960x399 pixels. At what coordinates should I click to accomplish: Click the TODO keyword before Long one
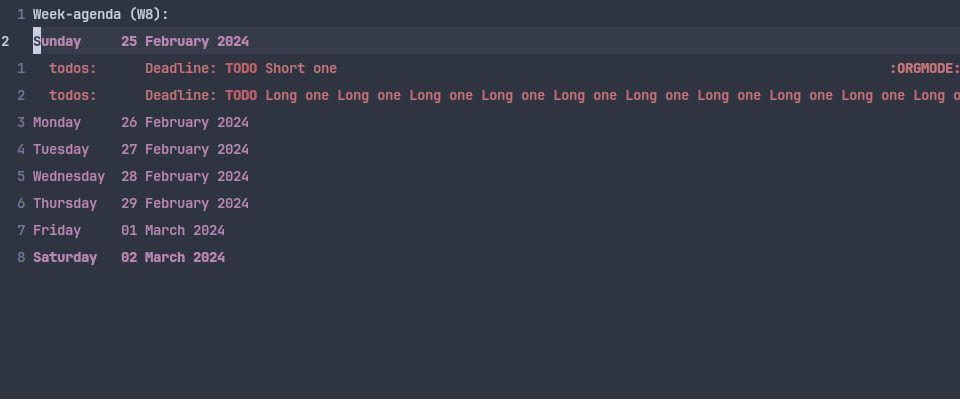241,95
